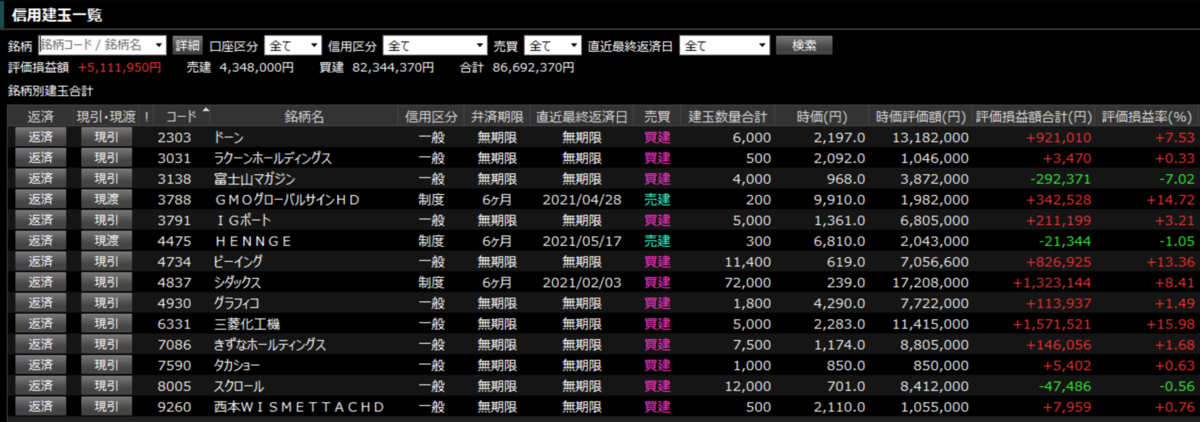Sort by 時価(円) column header

pyautogui.click(x=823, y=116)
